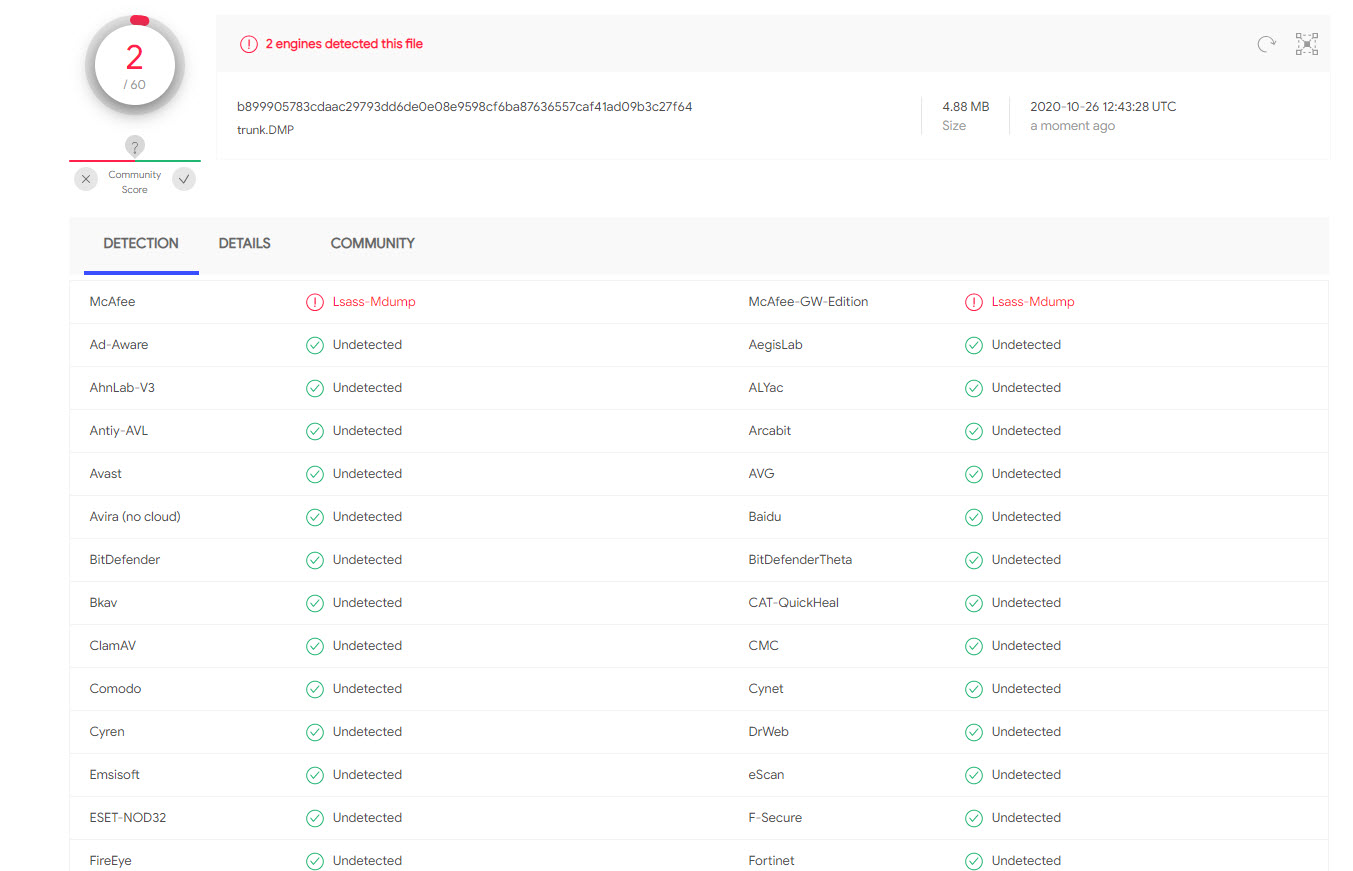Click the AhnLab-V3 engine name
This screenshot has width=1353, height=871.
pos(122,388)
